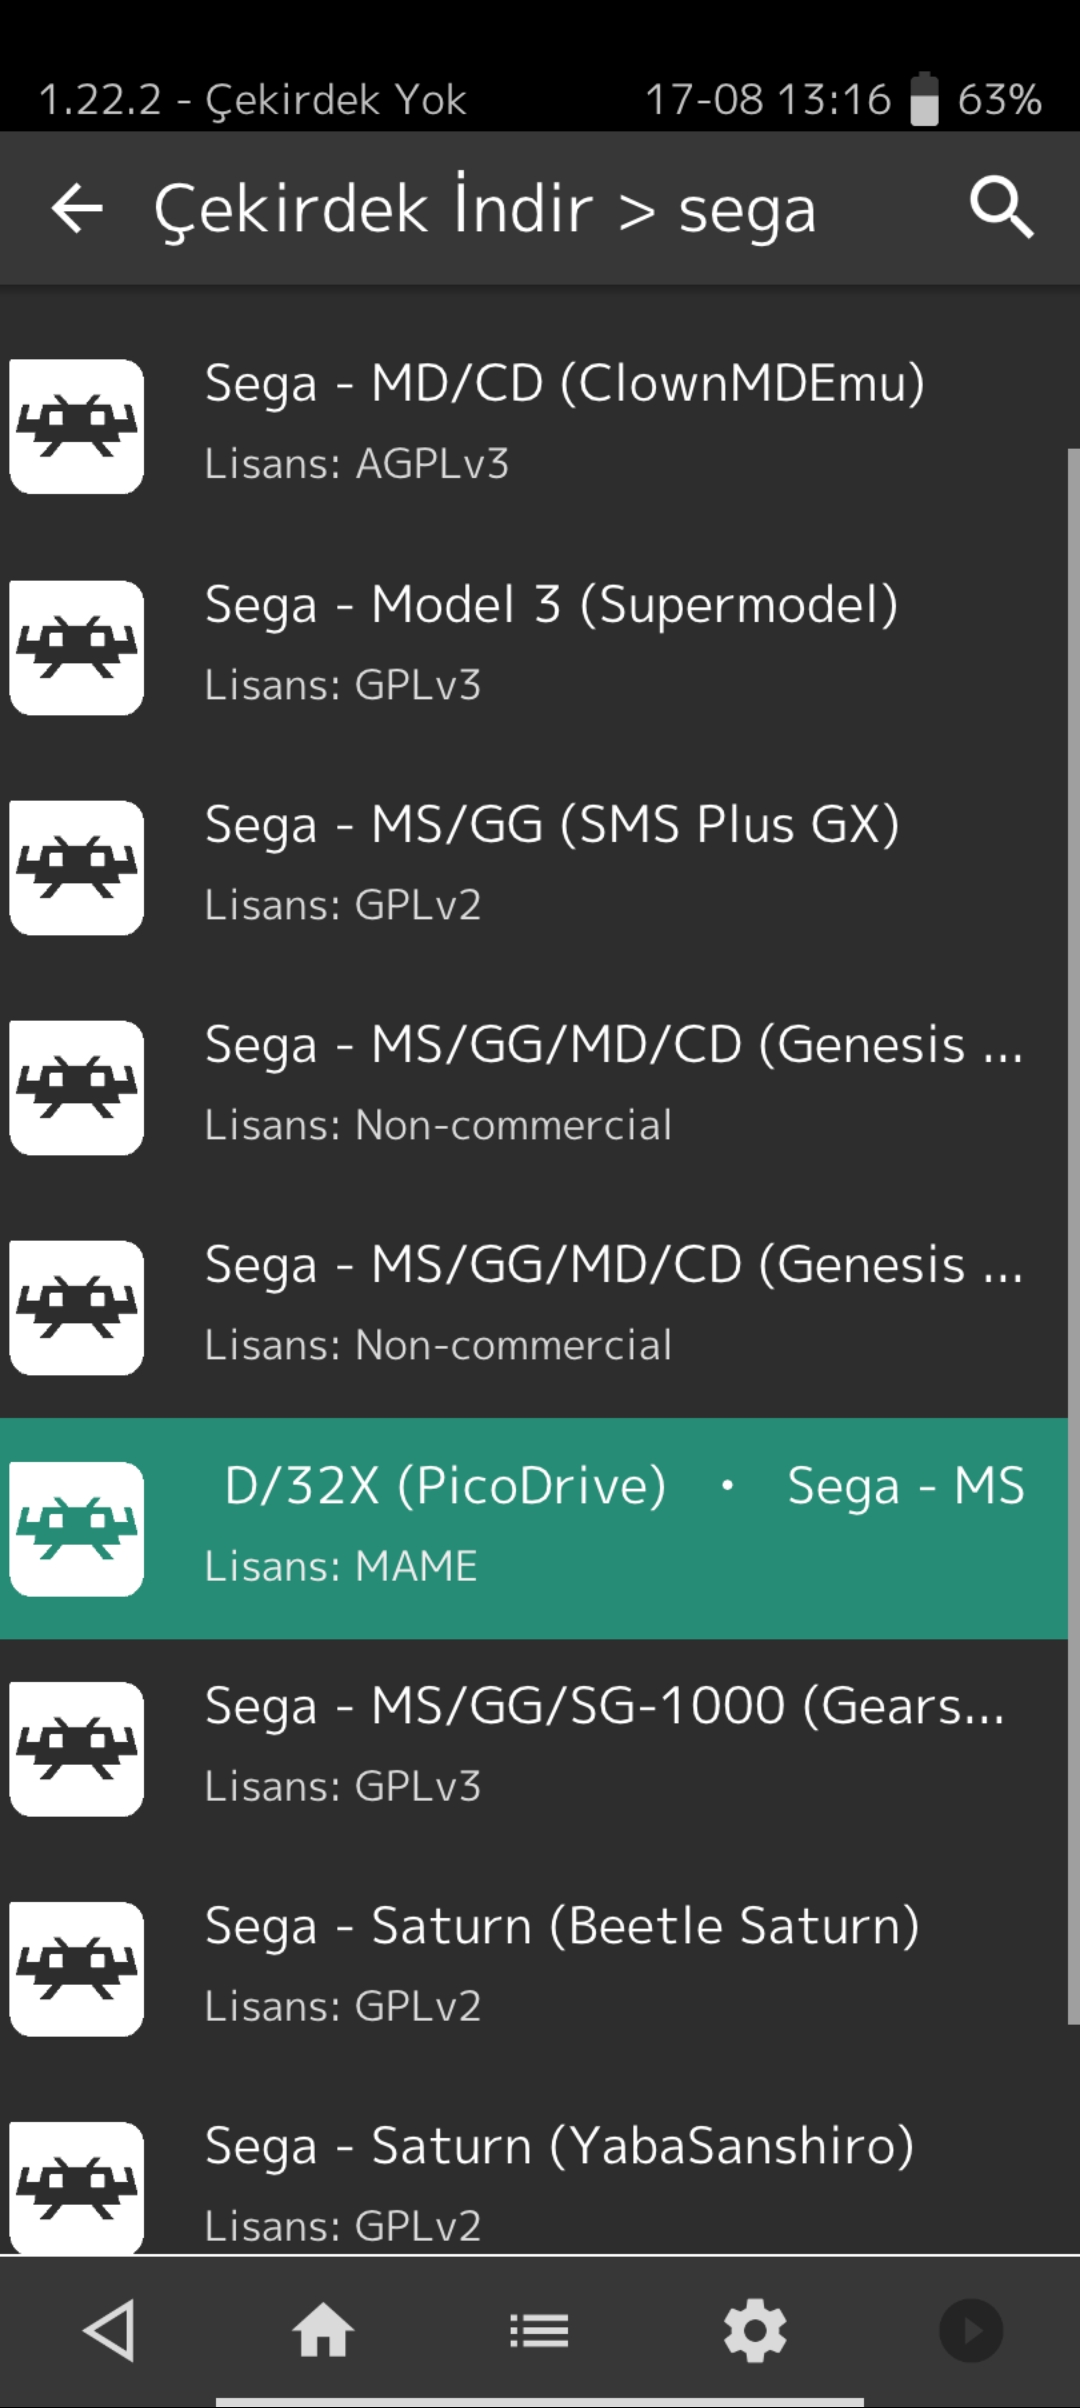Go to the Home tab icon
Image resolution: width=1080 pixels, height=2408 pixels.
[x=323, y=2330]
